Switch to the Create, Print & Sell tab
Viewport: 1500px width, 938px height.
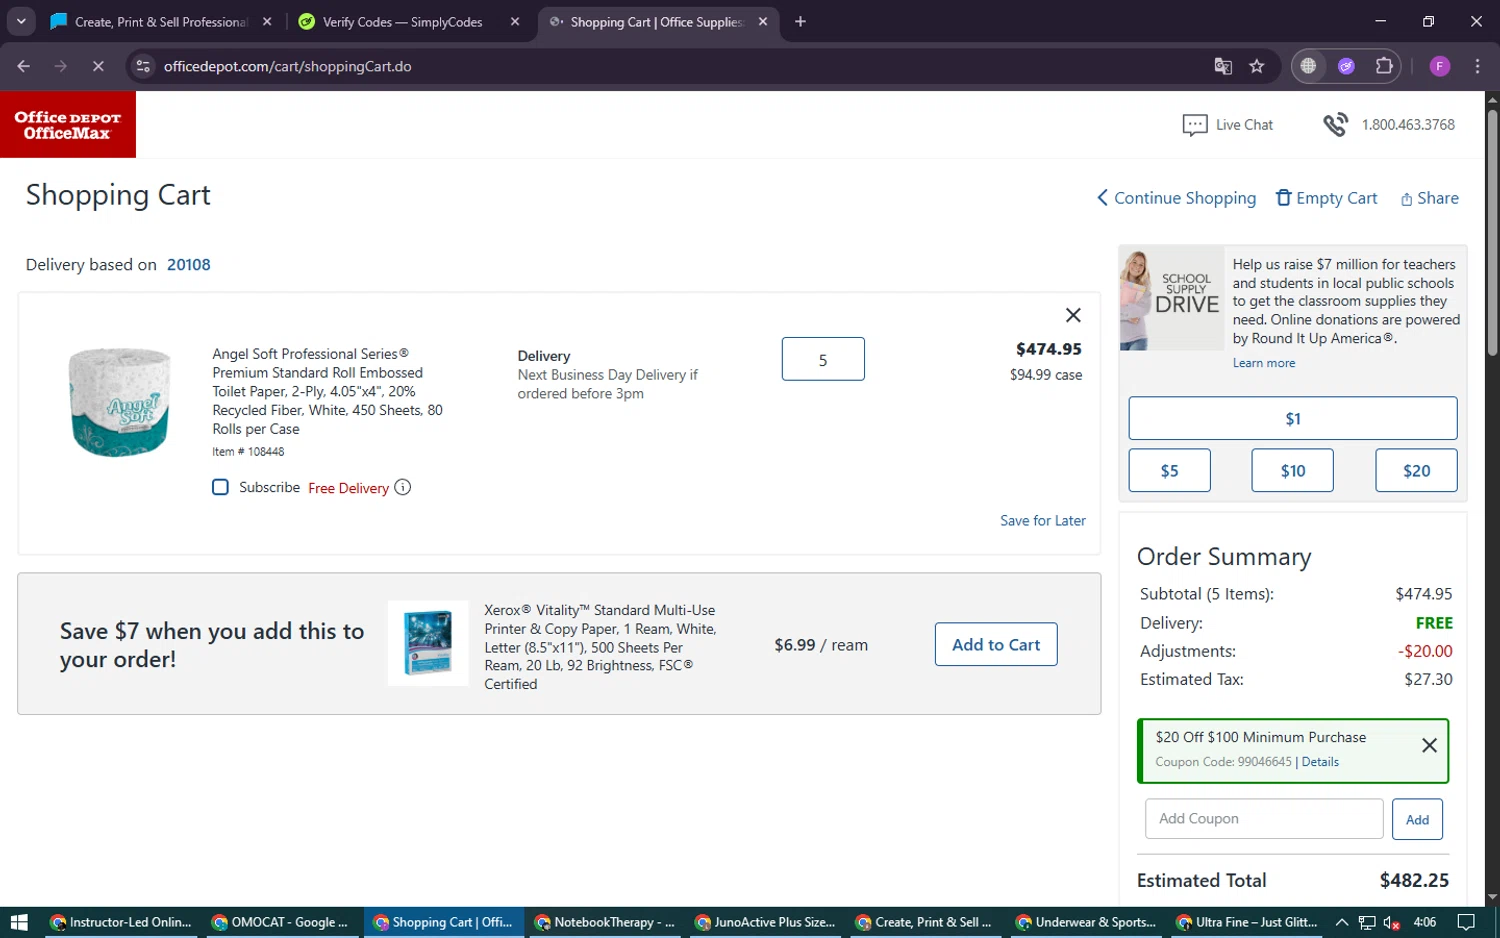[x=162, y=21]
